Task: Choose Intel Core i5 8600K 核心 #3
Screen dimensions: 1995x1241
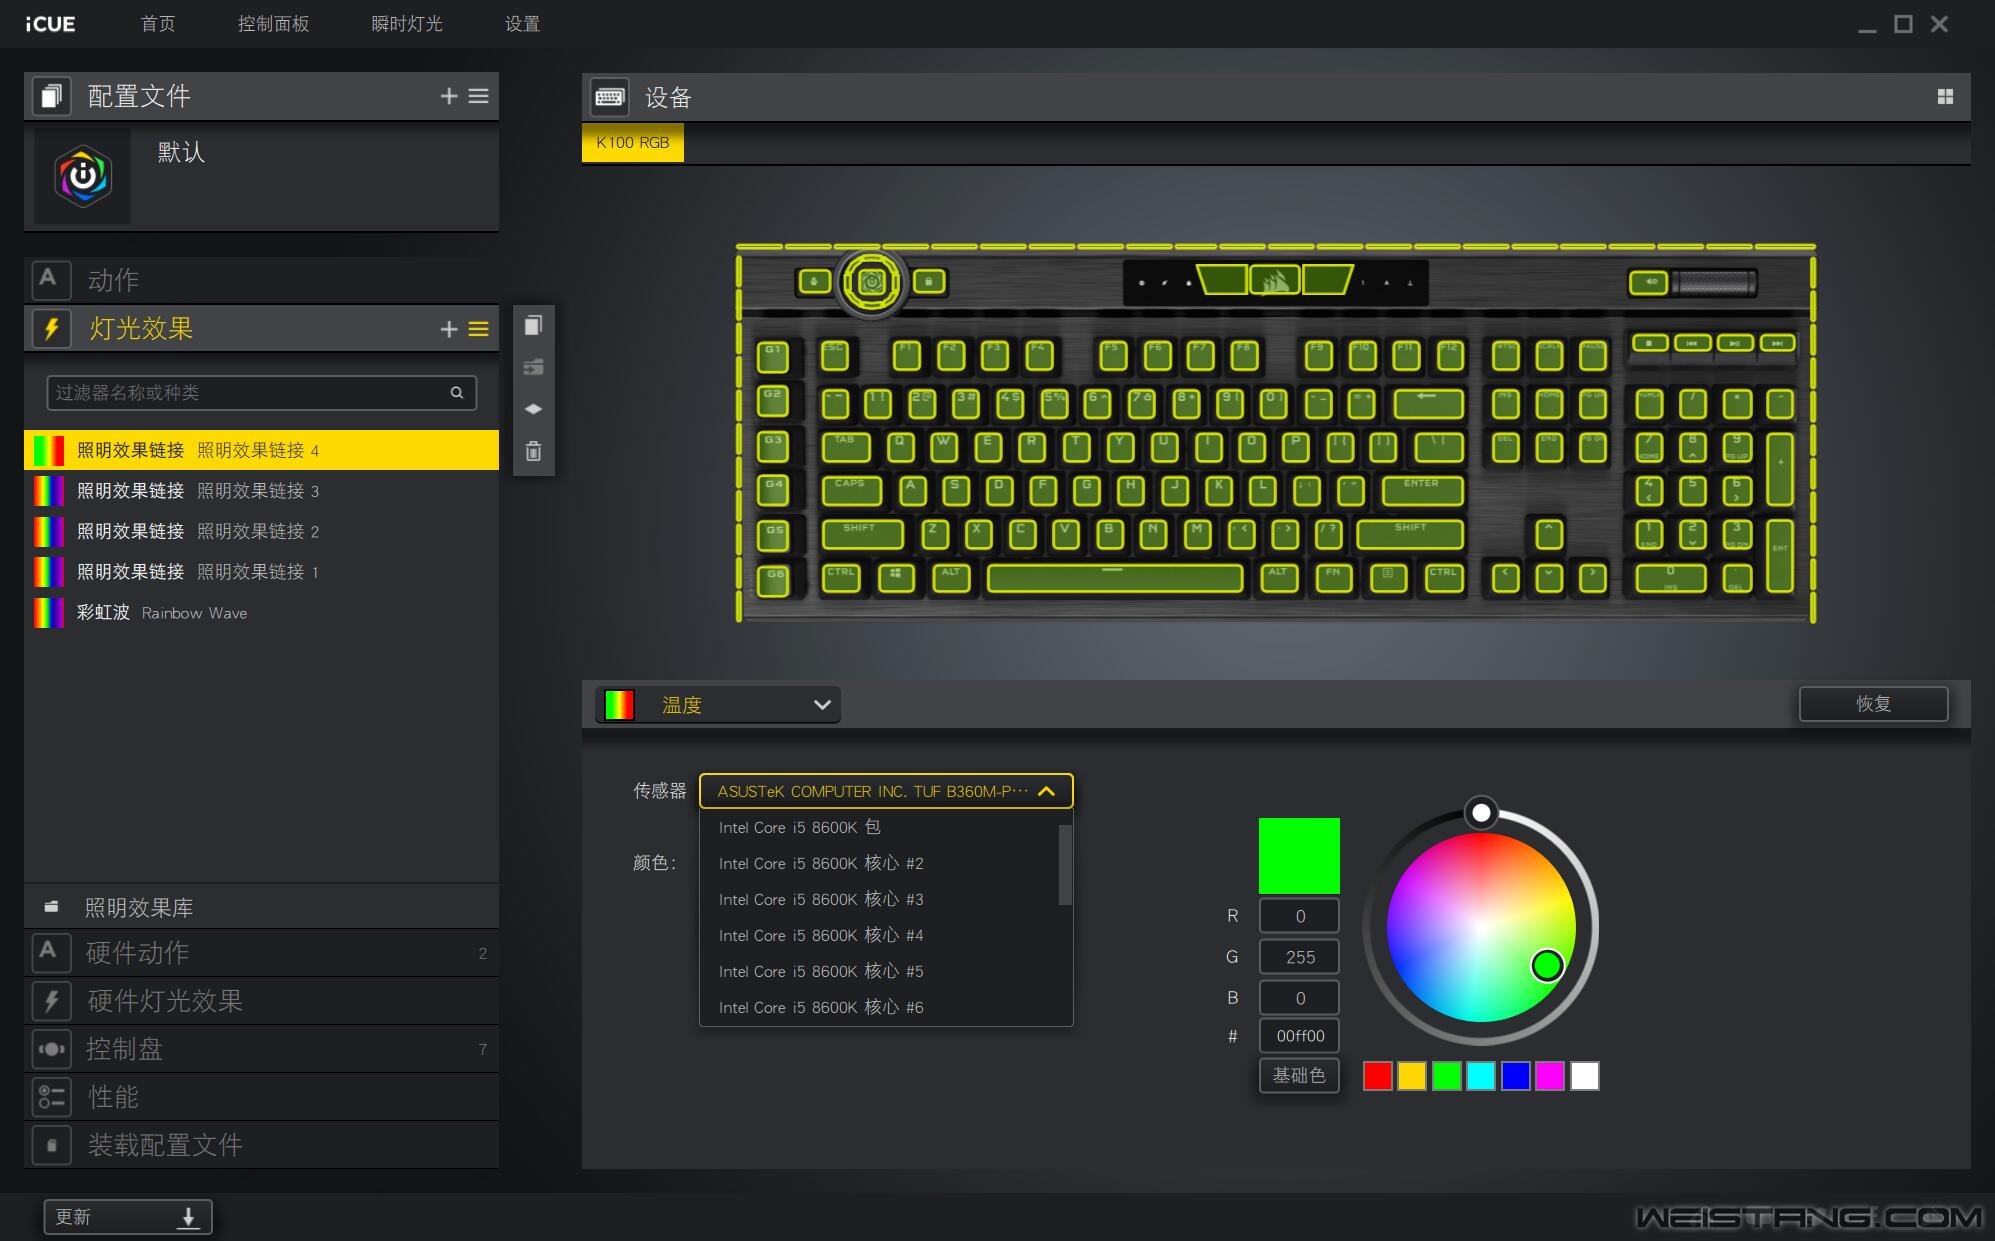Action: pos(880,899)
